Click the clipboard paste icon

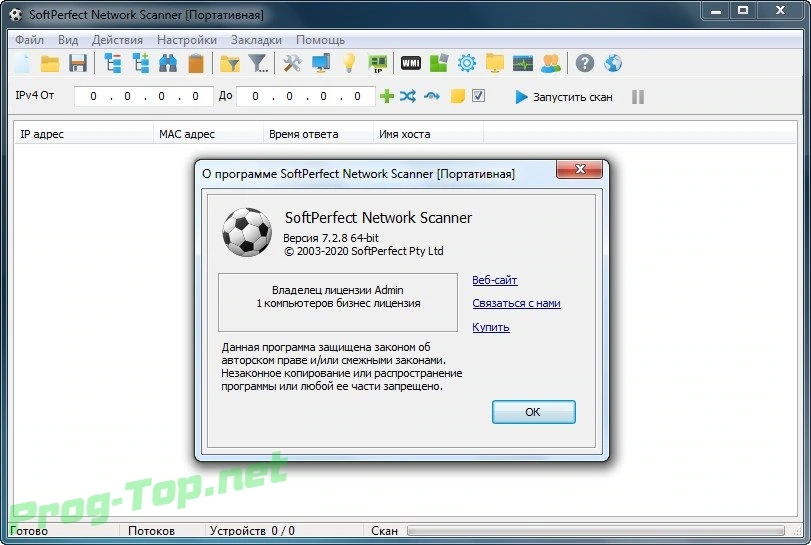(x=196, y=64)
